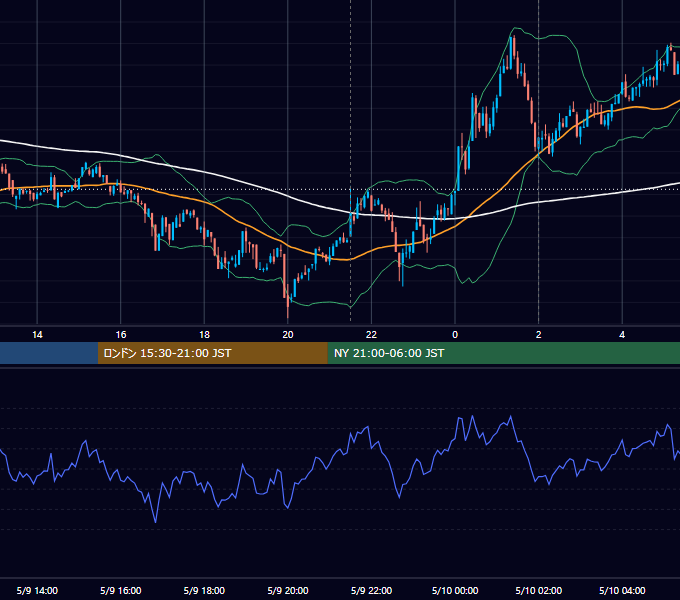Click the 16 hour axis label

pos(121,335)
